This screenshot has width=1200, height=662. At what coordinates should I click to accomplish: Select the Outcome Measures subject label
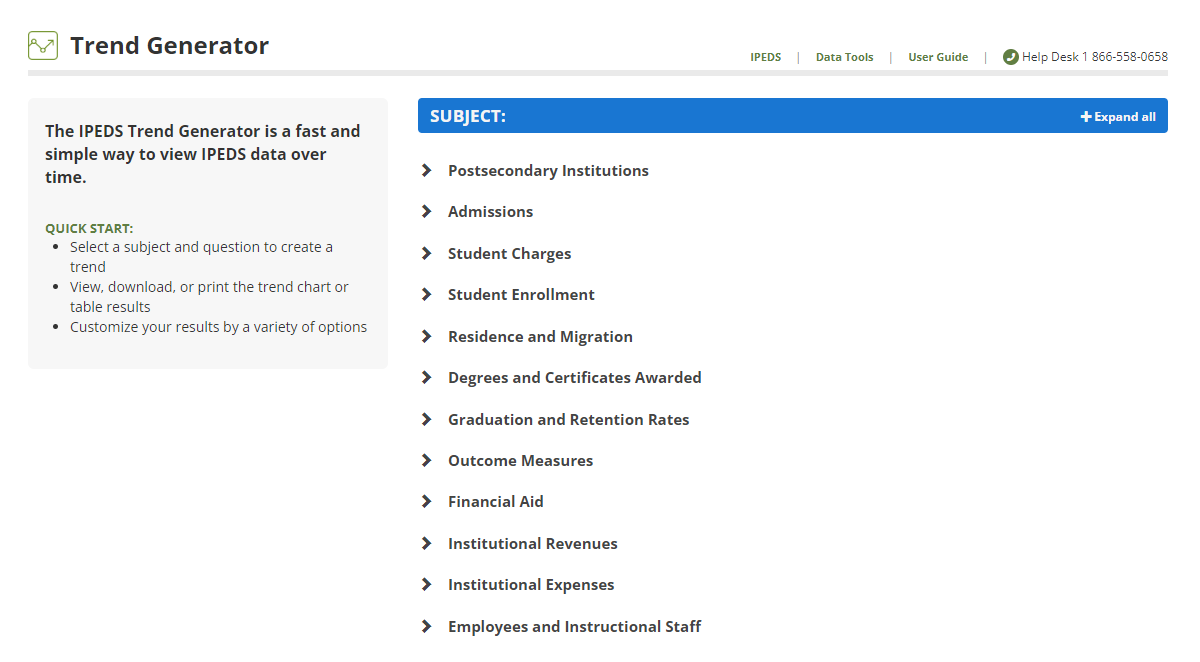point(520,460)
